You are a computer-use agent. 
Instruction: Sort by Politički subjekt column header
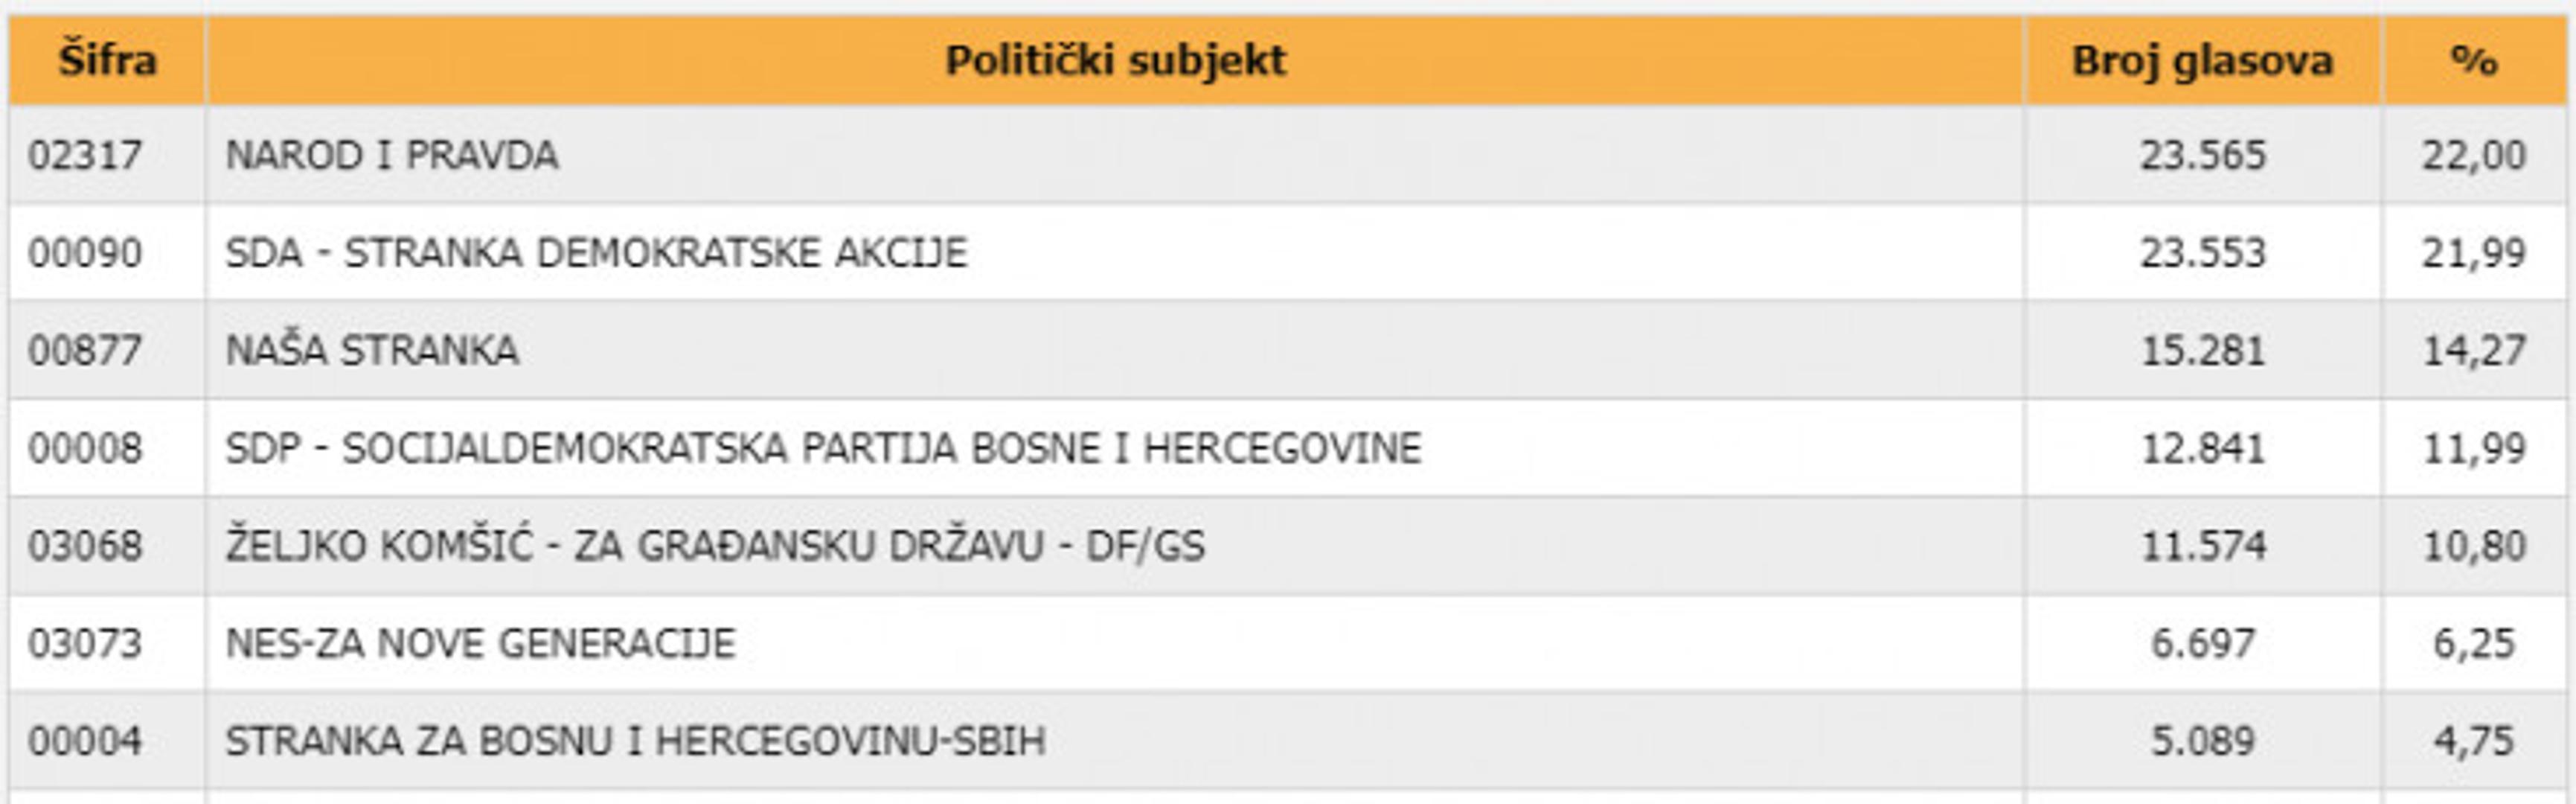coord(1115,60)
